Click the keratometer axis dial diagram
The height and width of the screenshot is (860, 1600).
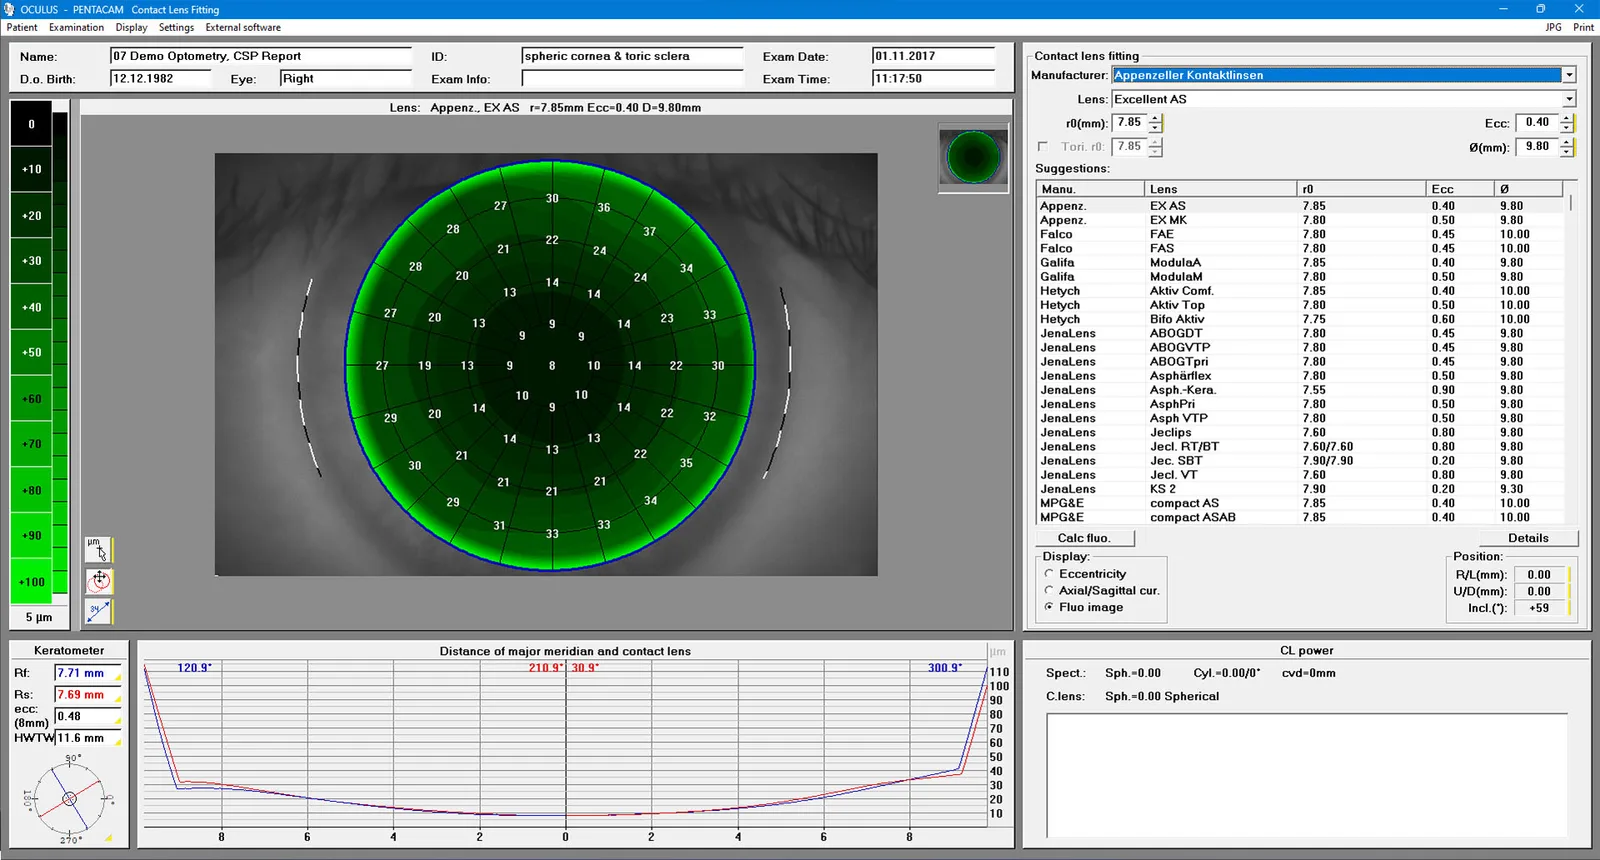69,798
